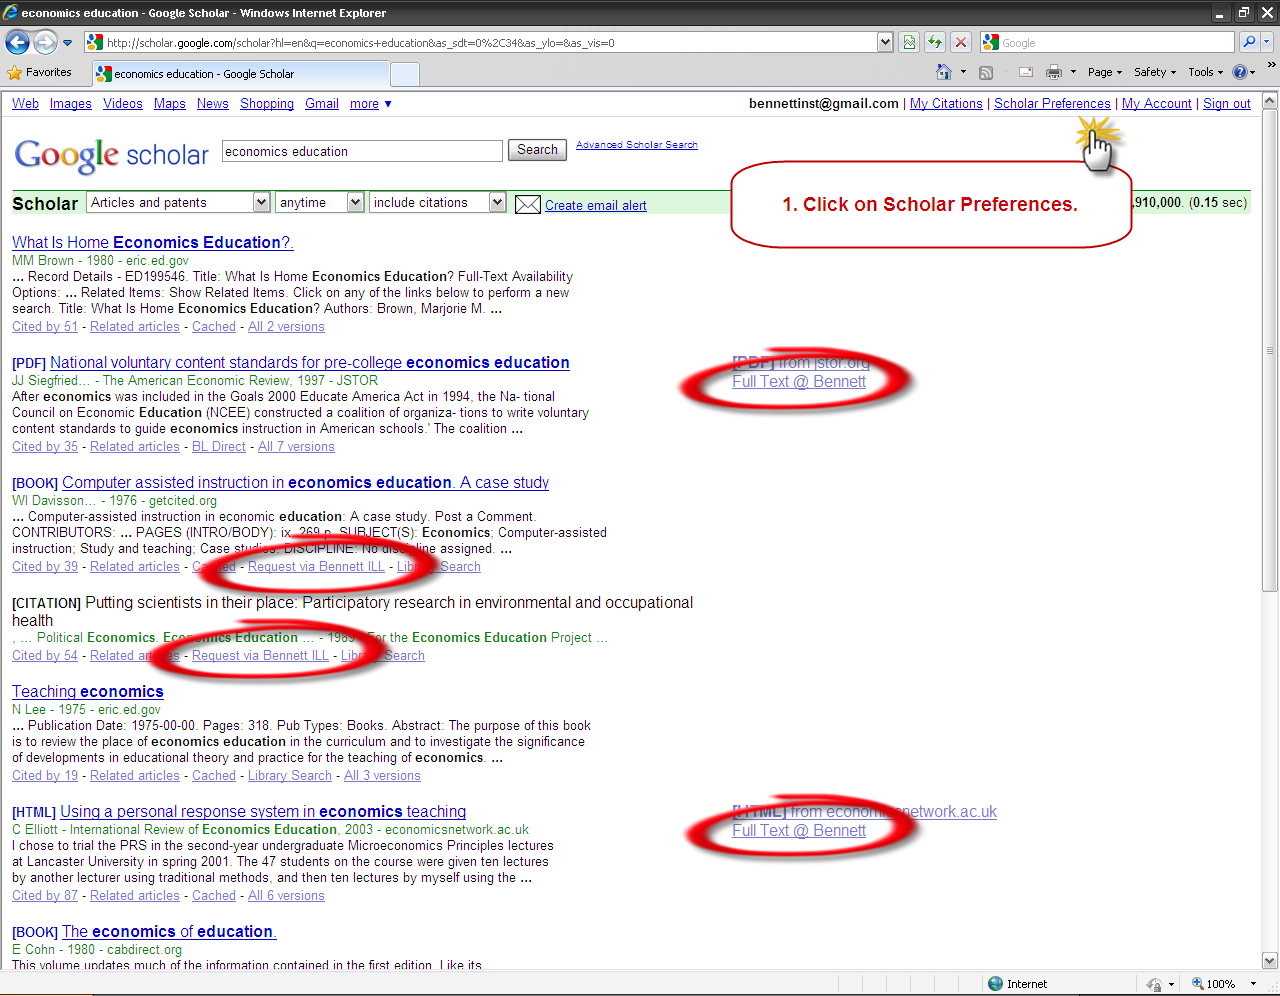Click the Scholar search query field

click(x=362, y=151)
